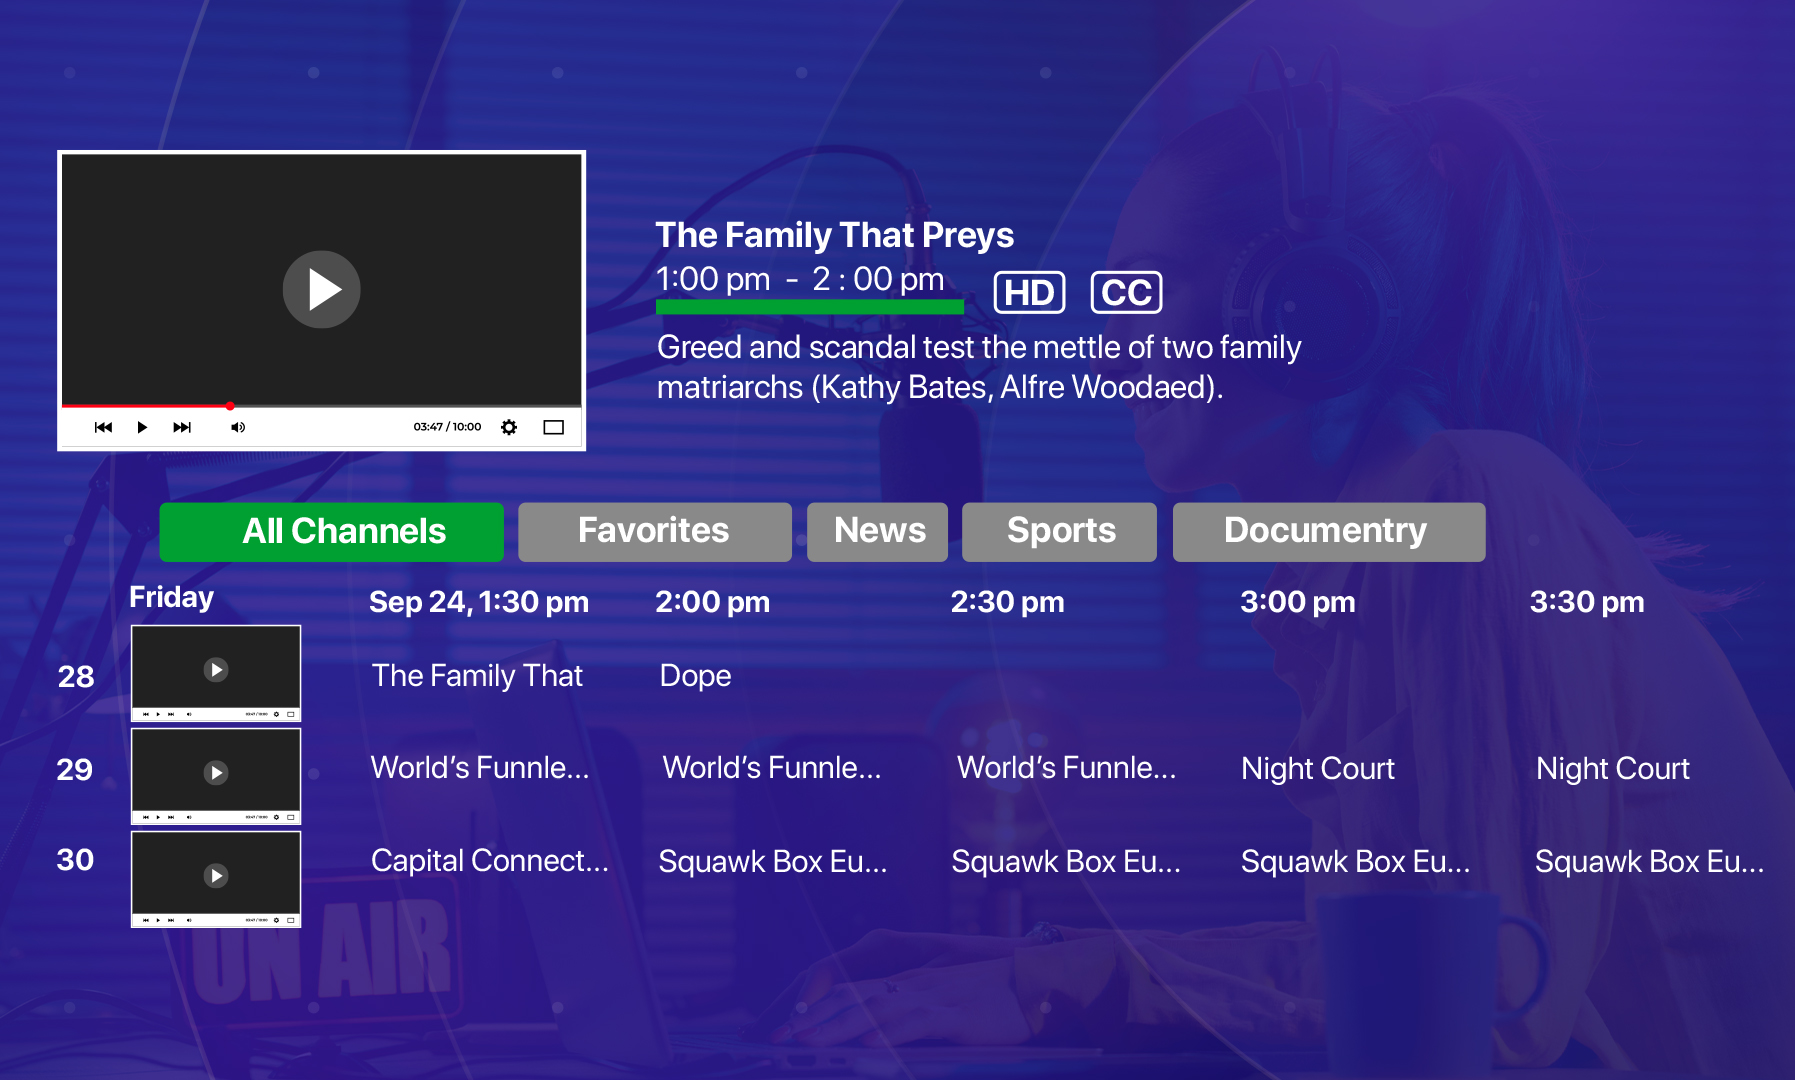The image size is (1795, 1080).
Task: Seek on the red video progress bar
Action: coord(321,406)
